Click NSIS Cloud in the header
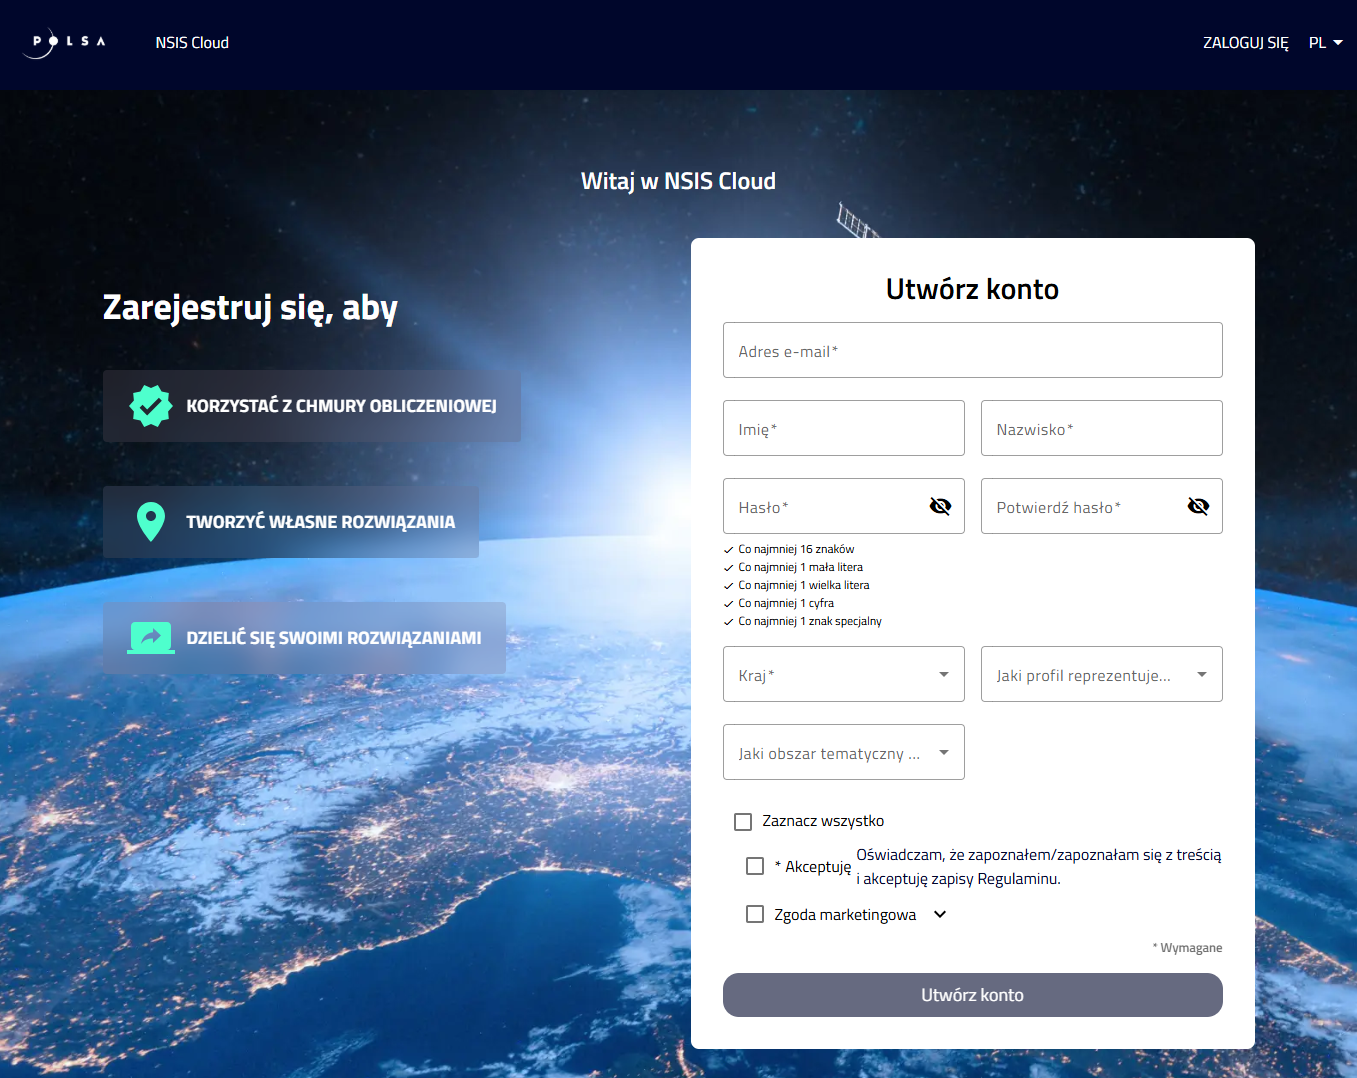Image resolution: width=1357 pixels, height=1078 pixels. point(192,43)
